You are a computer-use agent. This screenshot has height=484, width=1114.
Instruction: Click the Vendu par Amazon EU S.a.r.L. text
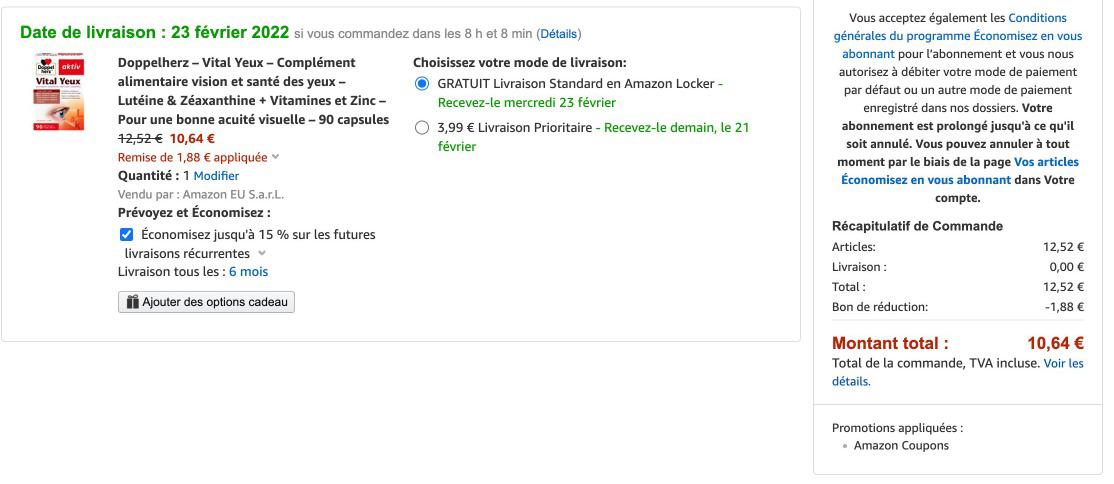[201, 194]
